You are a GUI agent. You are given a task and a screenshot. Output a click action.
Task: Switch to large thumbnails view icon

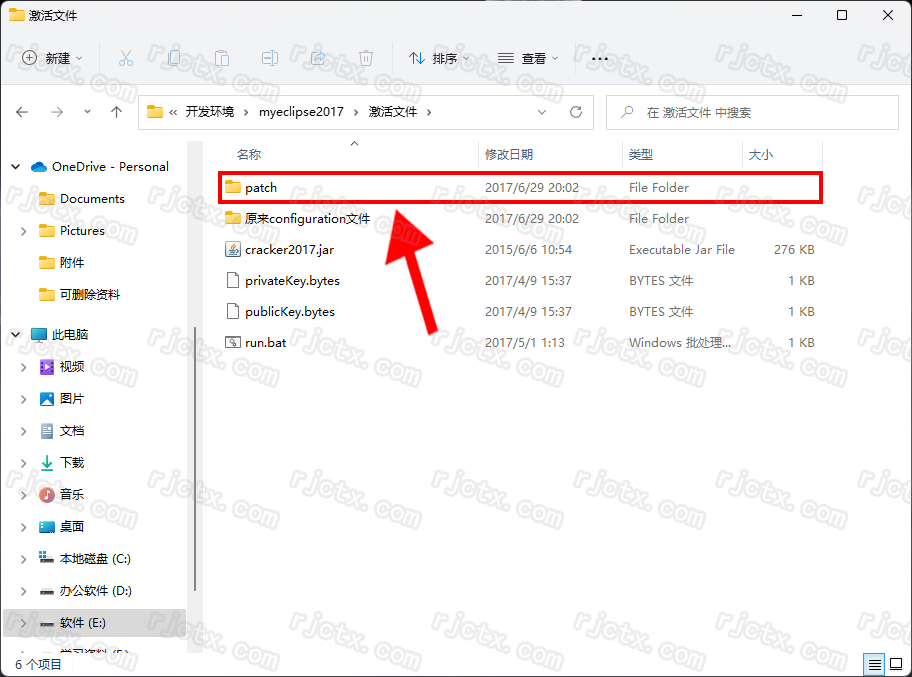tap(895, 664)
